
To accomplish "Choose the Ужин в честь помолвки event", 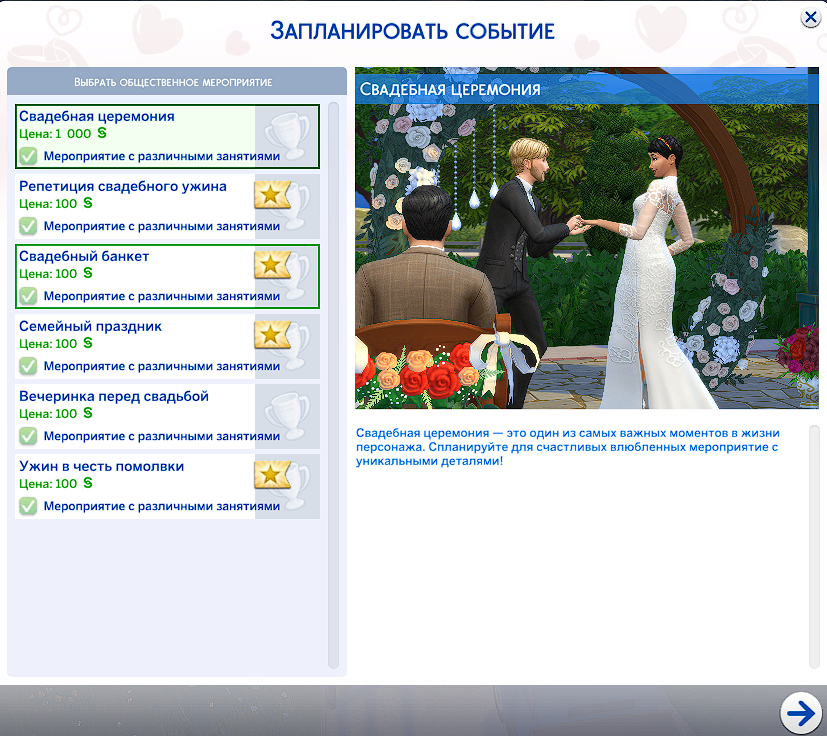I will (x=167, y=486).
